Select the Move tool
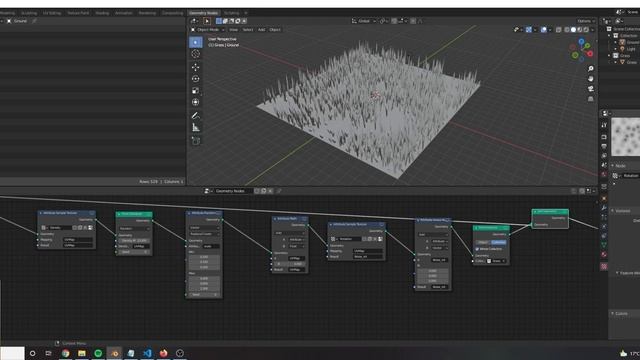The height and width of the screenshot is (360, 640). click(x=196, y=67)
